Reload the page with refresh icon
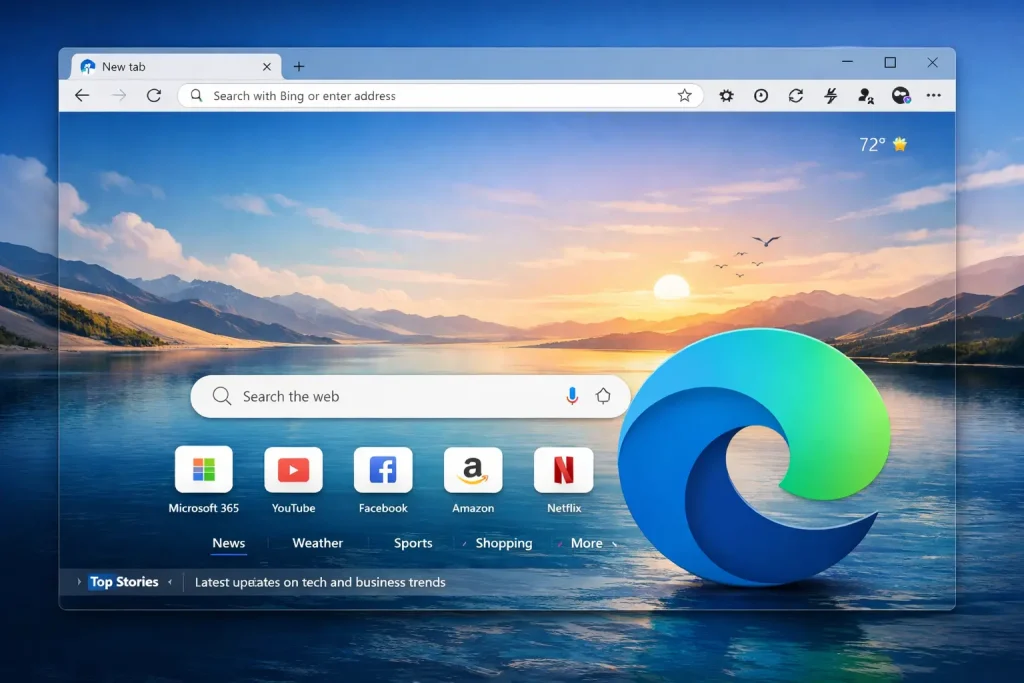The image size is (1024, 683). pos(154,95)
